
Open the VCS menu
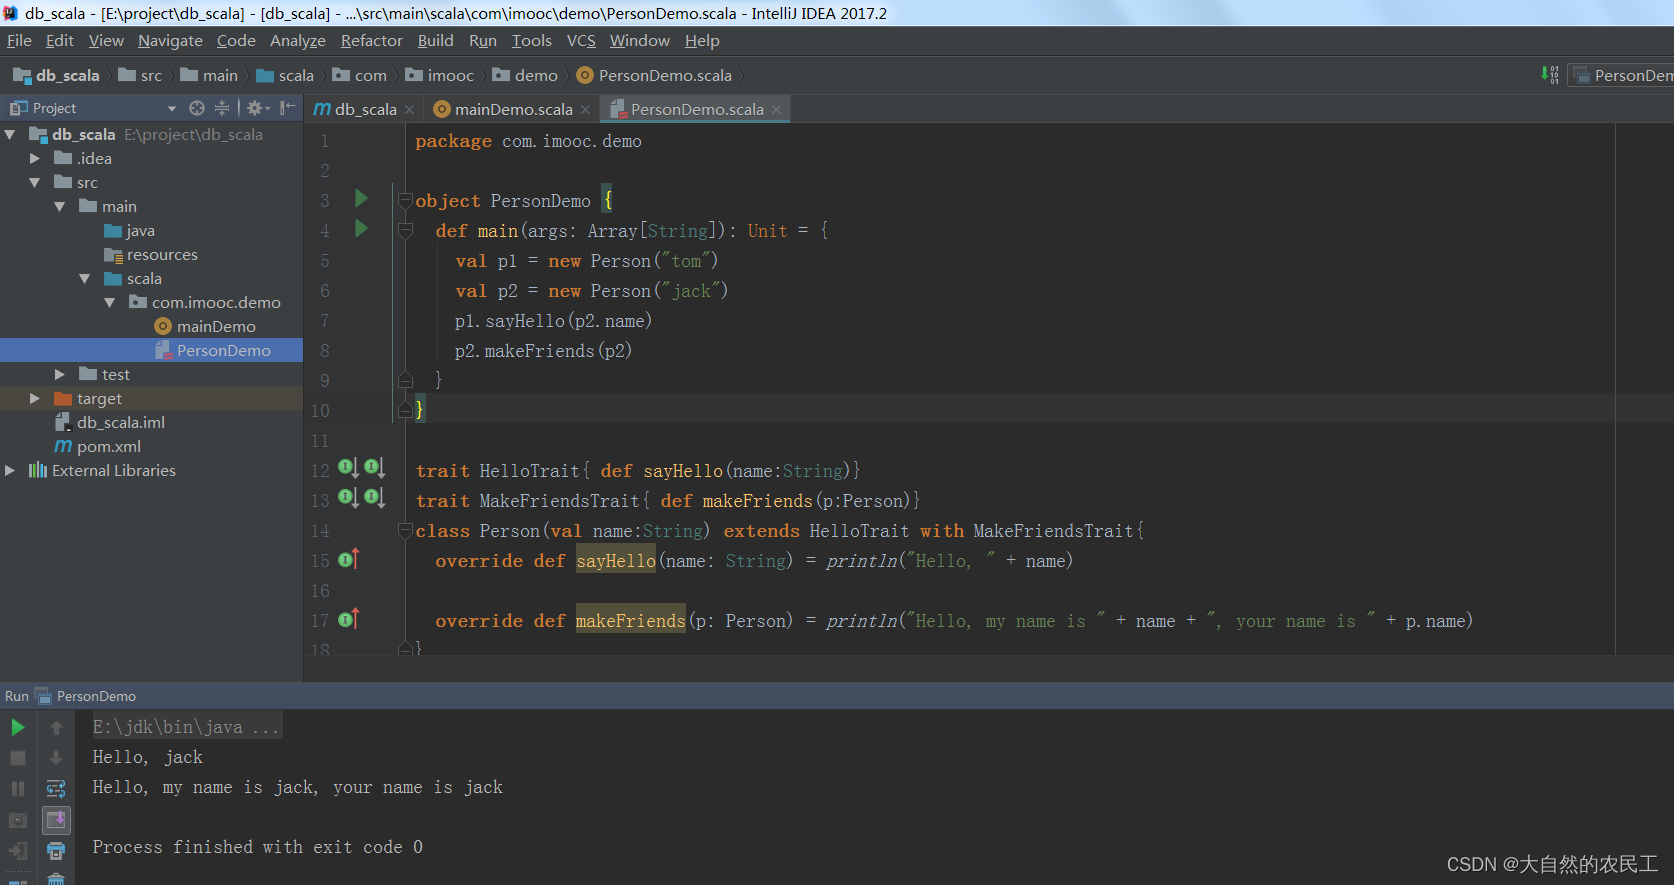pyautogui.click(x=581, y=41)
